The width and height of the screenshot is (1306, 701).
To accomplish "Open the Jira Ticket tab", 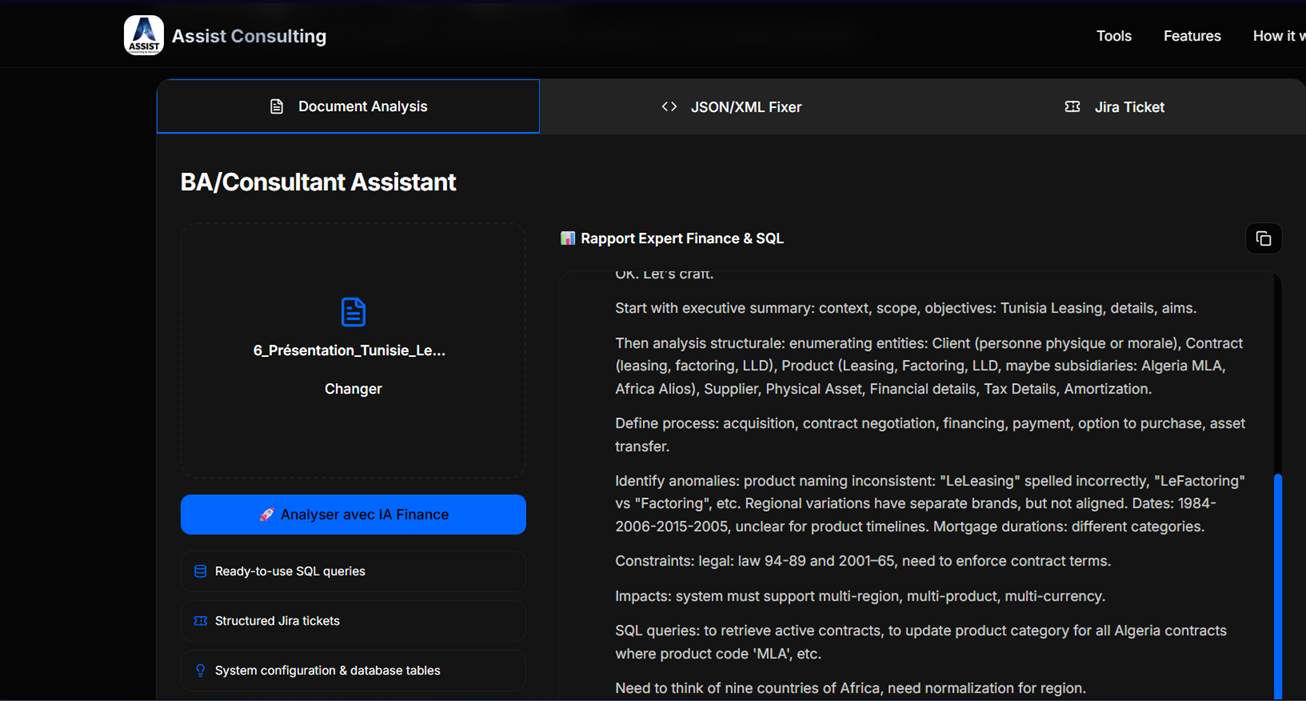I will pyautogui.click(x=1114, y=107).
